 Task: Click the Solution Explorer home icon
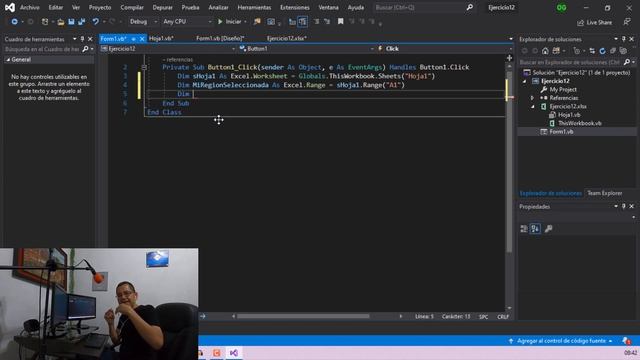tap(545, 51)
